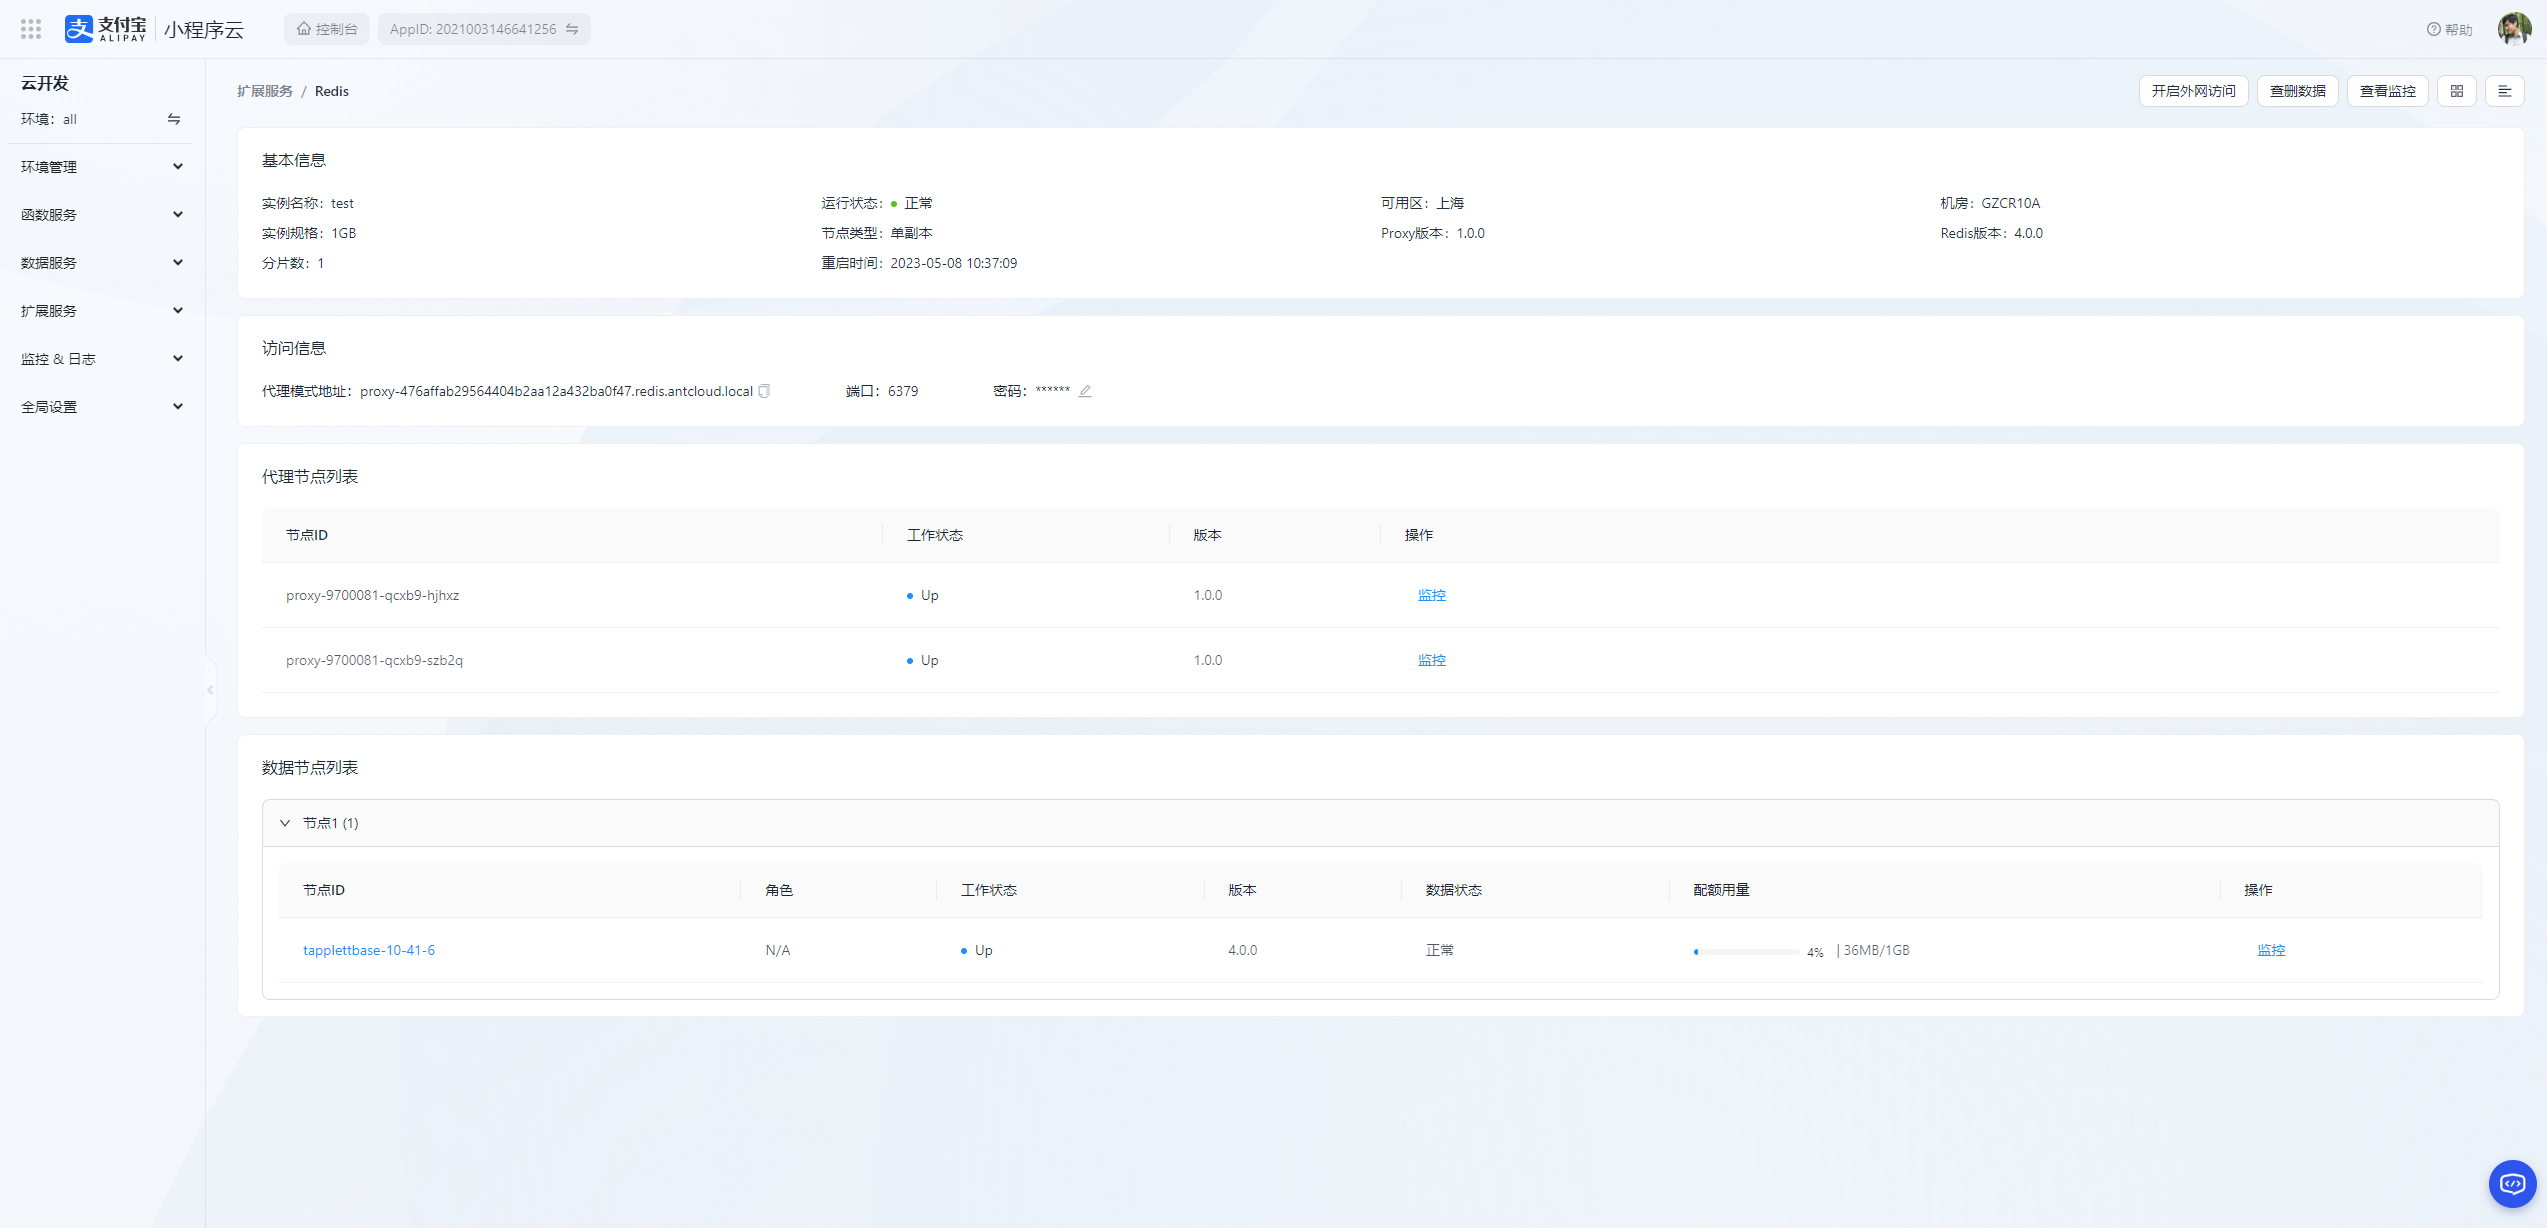
Task: Open the 扩展服务 breadcrumb link
Action: coord(265,91)
